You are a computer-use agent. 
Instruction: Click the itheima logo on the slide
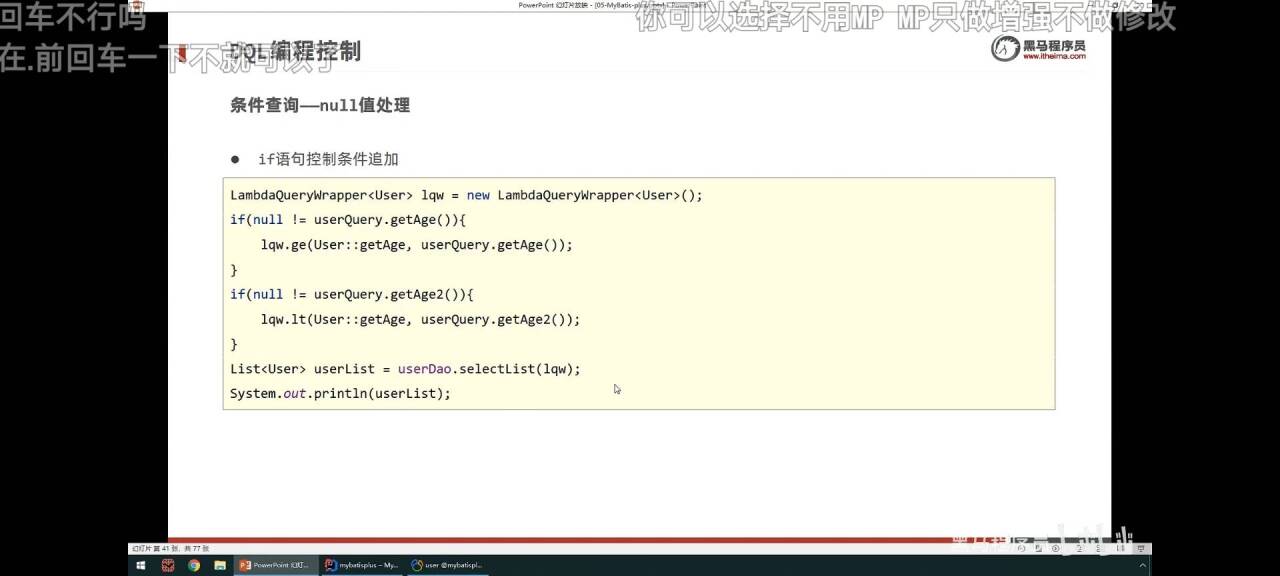1039,48
